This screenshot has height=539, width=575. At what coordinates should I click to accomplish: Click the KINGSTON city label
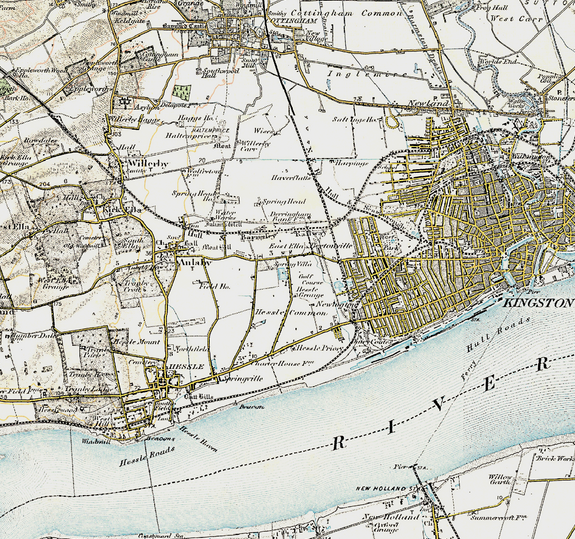(538, 303)
